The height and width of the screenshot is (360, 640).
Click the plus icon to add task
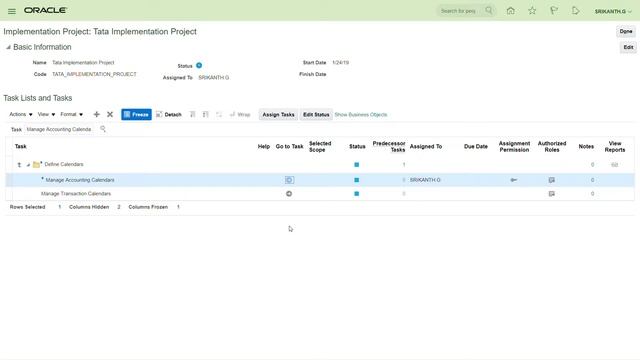click(96, 114)
